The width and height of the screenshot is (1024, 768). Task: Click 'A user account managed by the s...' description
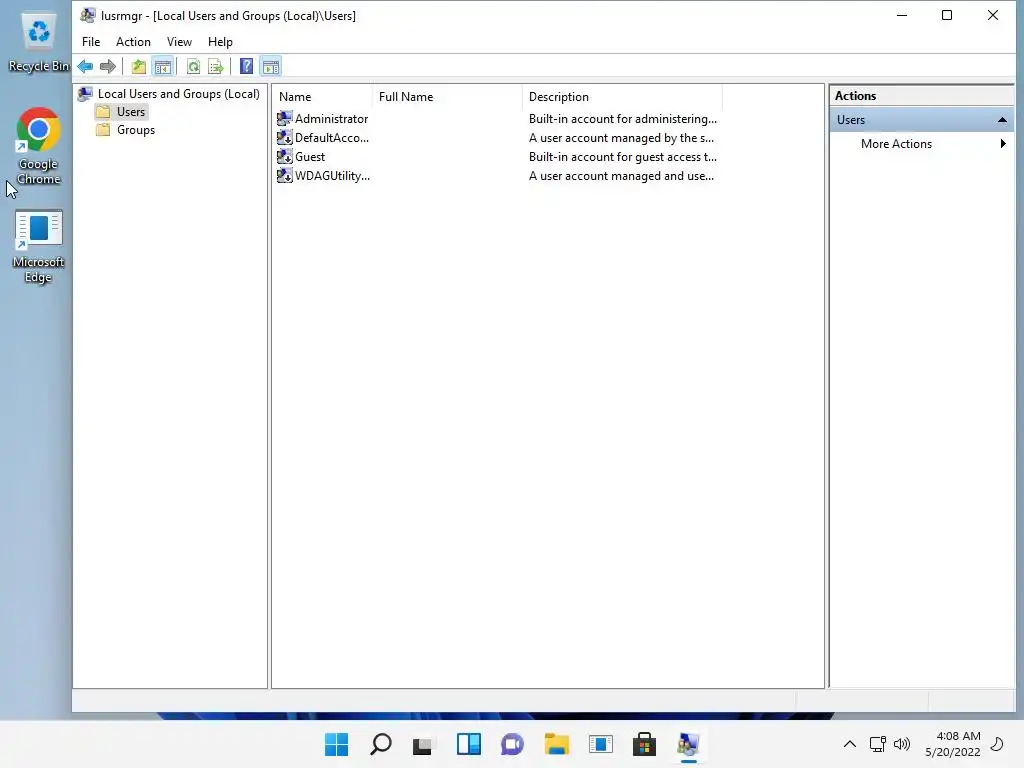(621, 138)
